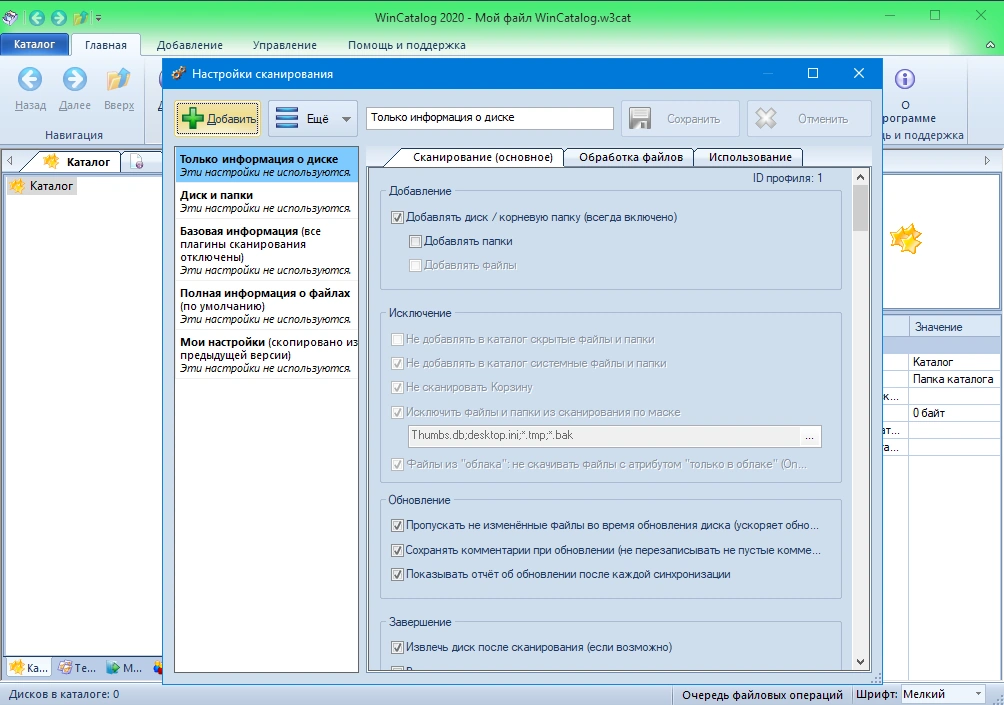1004x705 pixels.
Task: Toggle Не добавлять системные файлы и папки
Action: tap(397, 363)
